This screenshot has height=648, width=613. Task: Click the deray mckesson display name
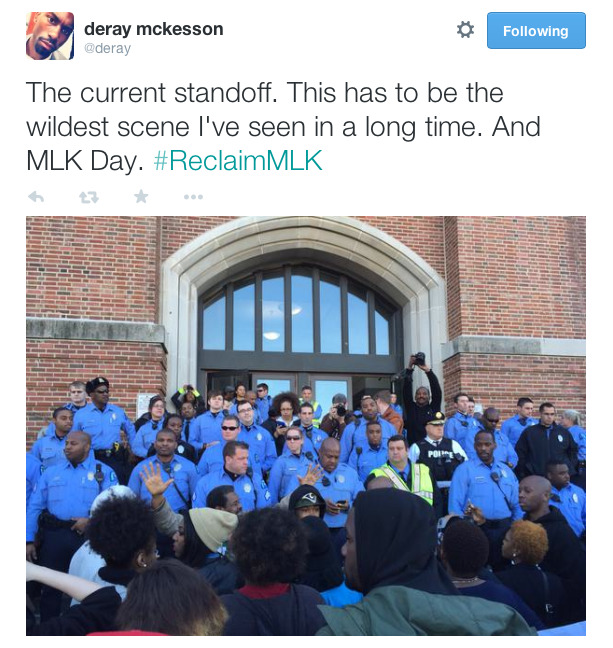pyautogui.click(x=153, y=29)
